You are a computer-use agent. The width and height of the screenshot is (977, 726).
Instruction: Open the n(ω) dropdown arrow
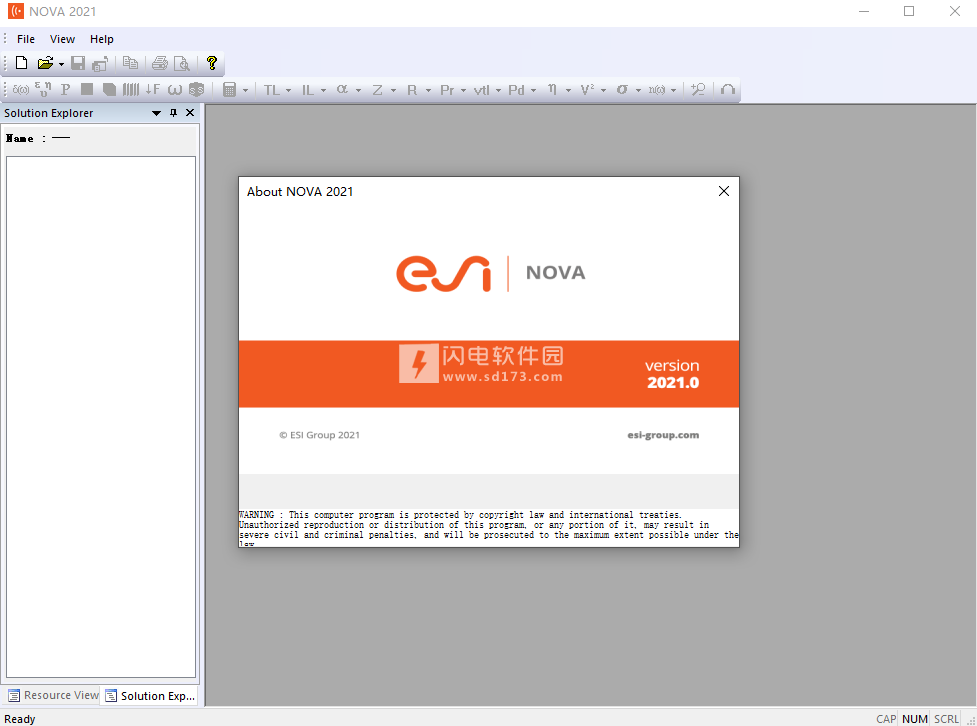coord(674,91)
